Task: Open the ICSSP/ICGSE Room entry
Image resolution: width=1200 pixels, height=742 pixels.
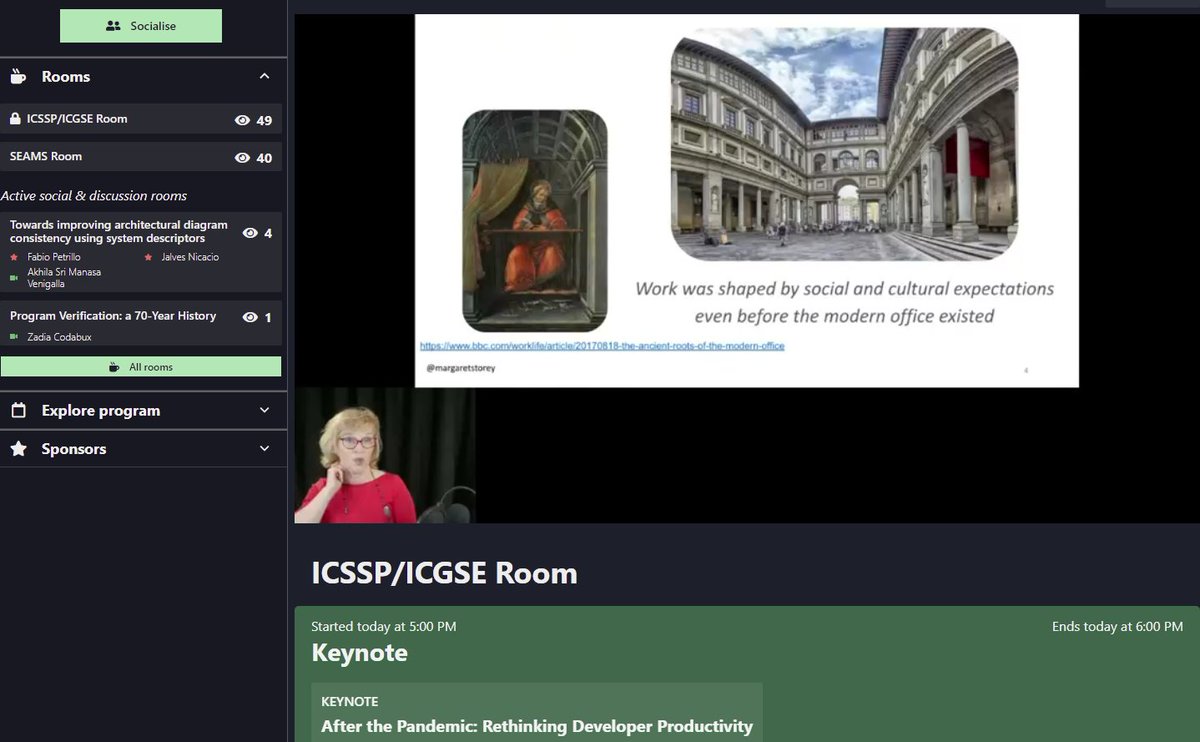Action: tap(141, 119)
